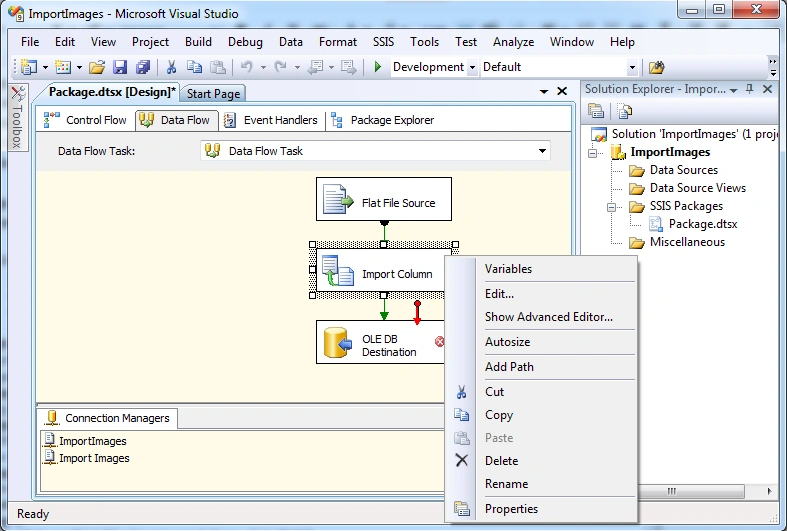Open the Data Flow Task dropdown
Image resolution: width=787 pixels, height=531 pixels.
tap(542, 151)
